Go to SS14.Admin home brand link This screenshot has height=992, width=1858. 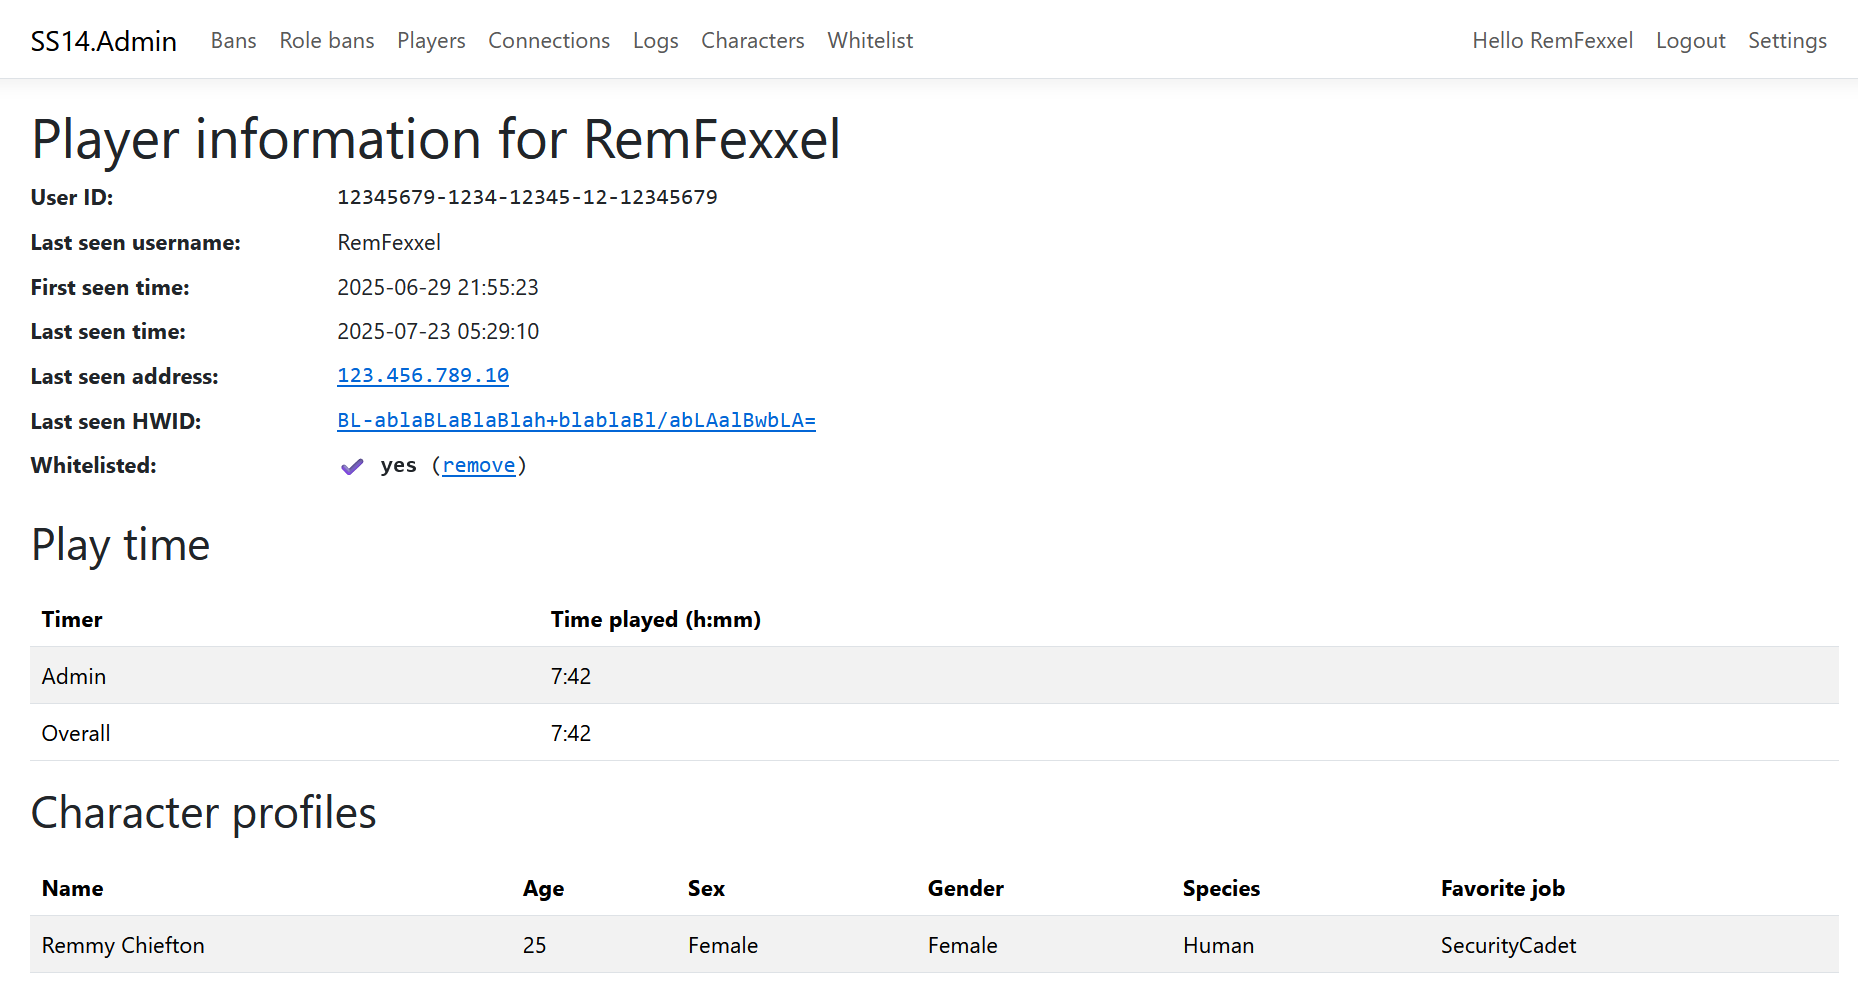tap(103, 41)
